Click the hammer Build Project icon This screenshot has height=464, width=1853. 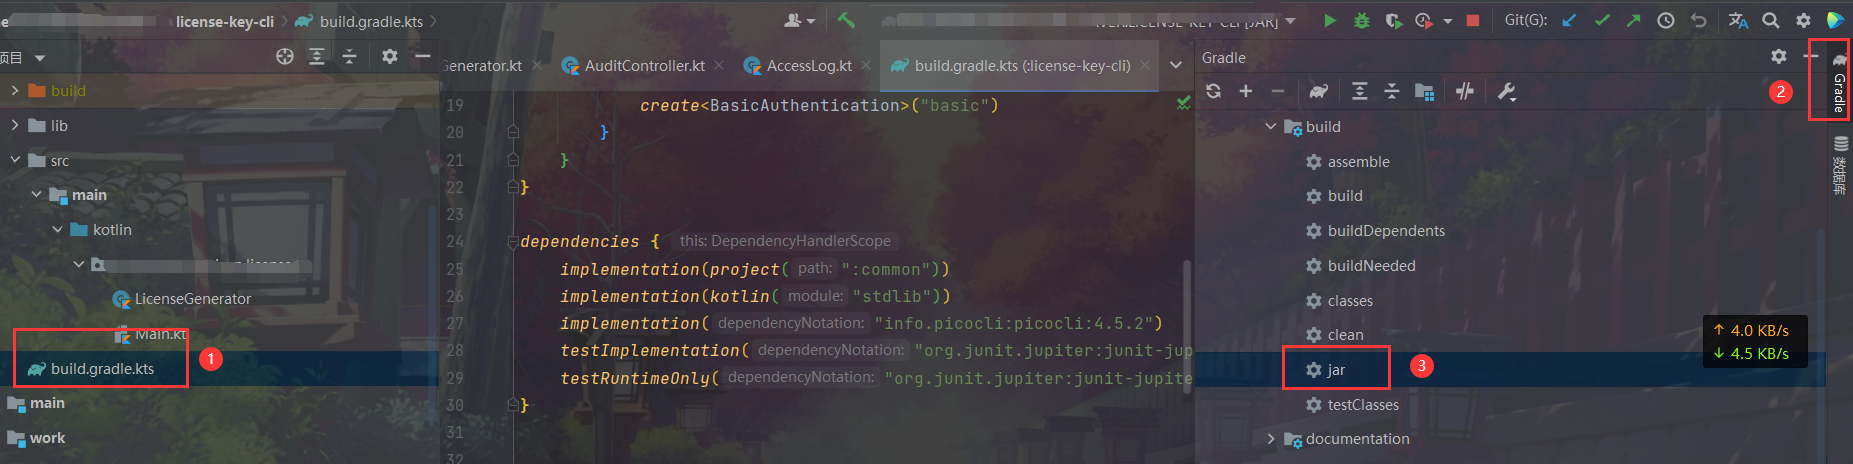(x=846, y=20)
